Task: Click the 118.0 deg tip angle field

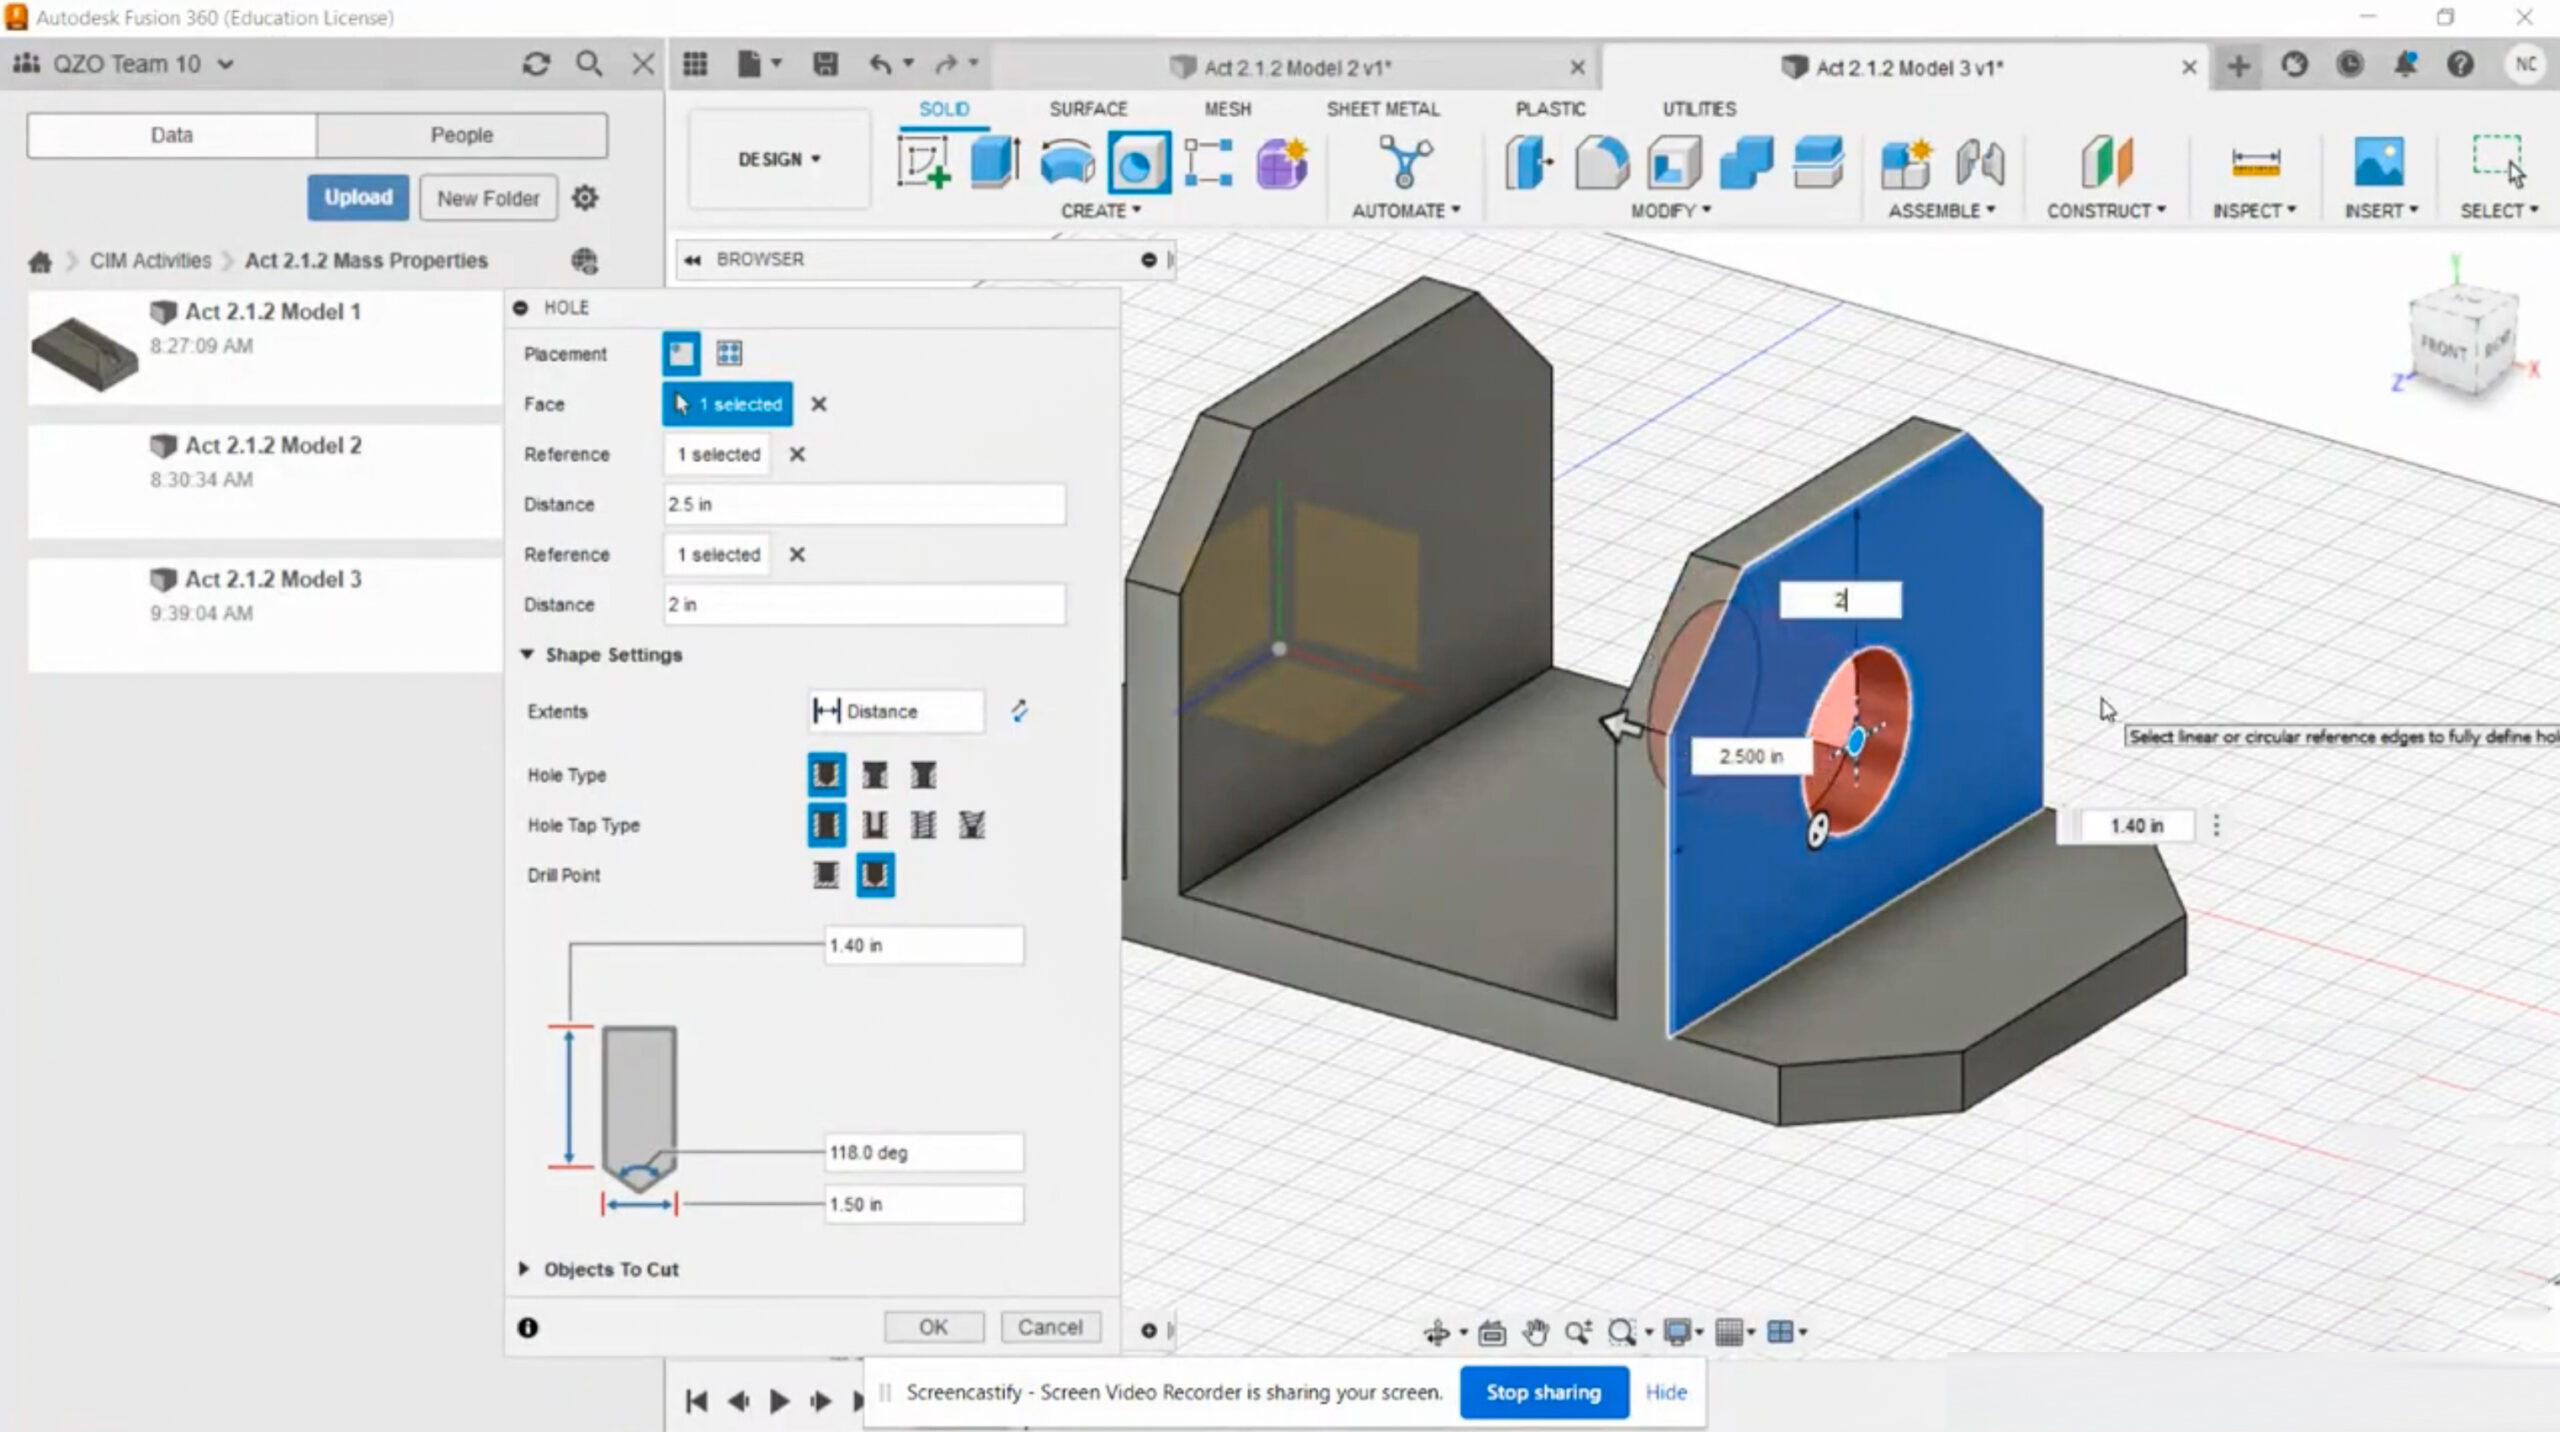Action: pos(923,1152)
